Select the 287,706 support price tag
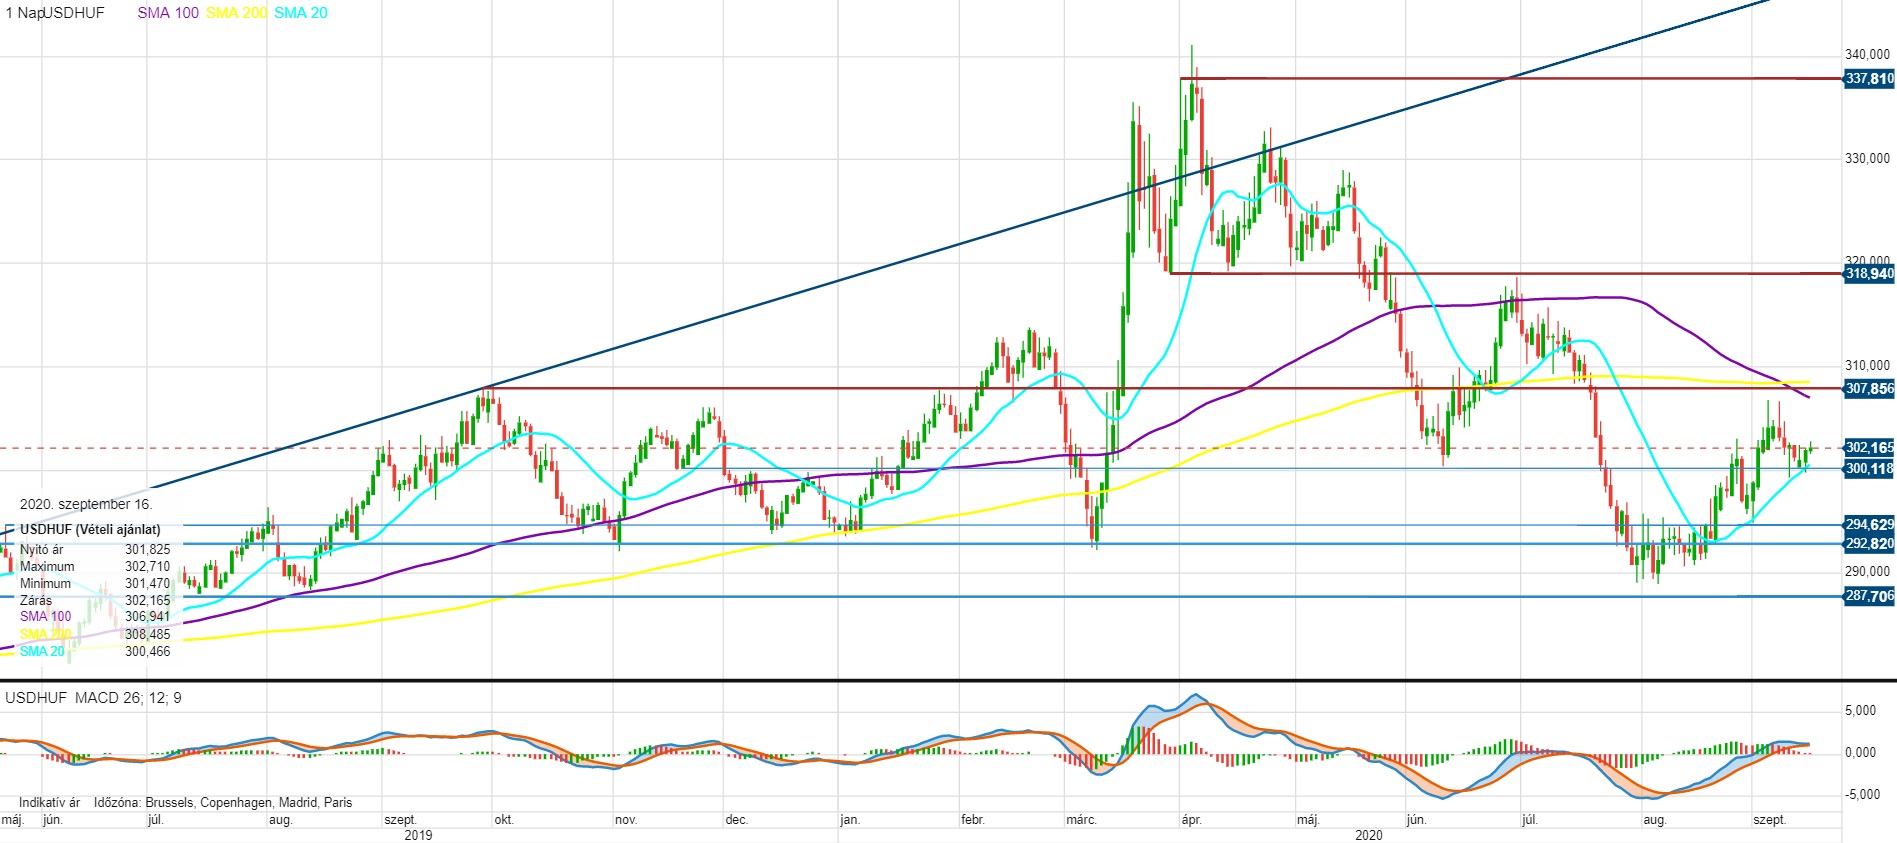Image resolution: width=1897 pixels, height=843 pixels. [1869, 596]
